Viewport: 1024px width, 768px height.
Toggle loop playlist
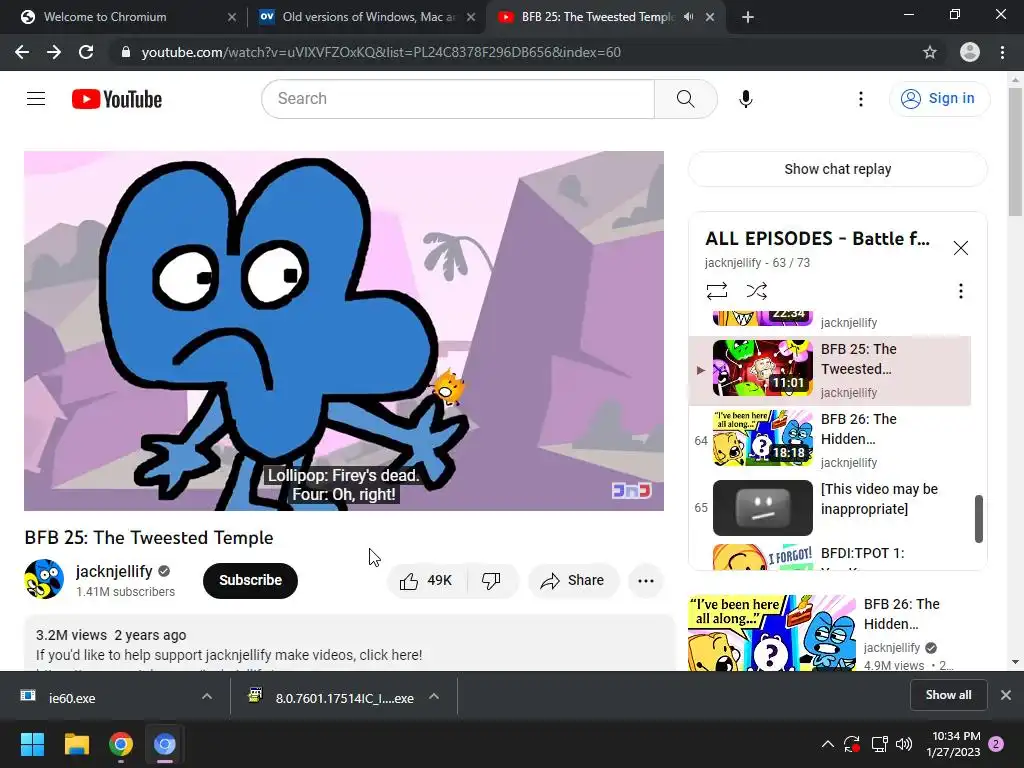pos(716,291)
